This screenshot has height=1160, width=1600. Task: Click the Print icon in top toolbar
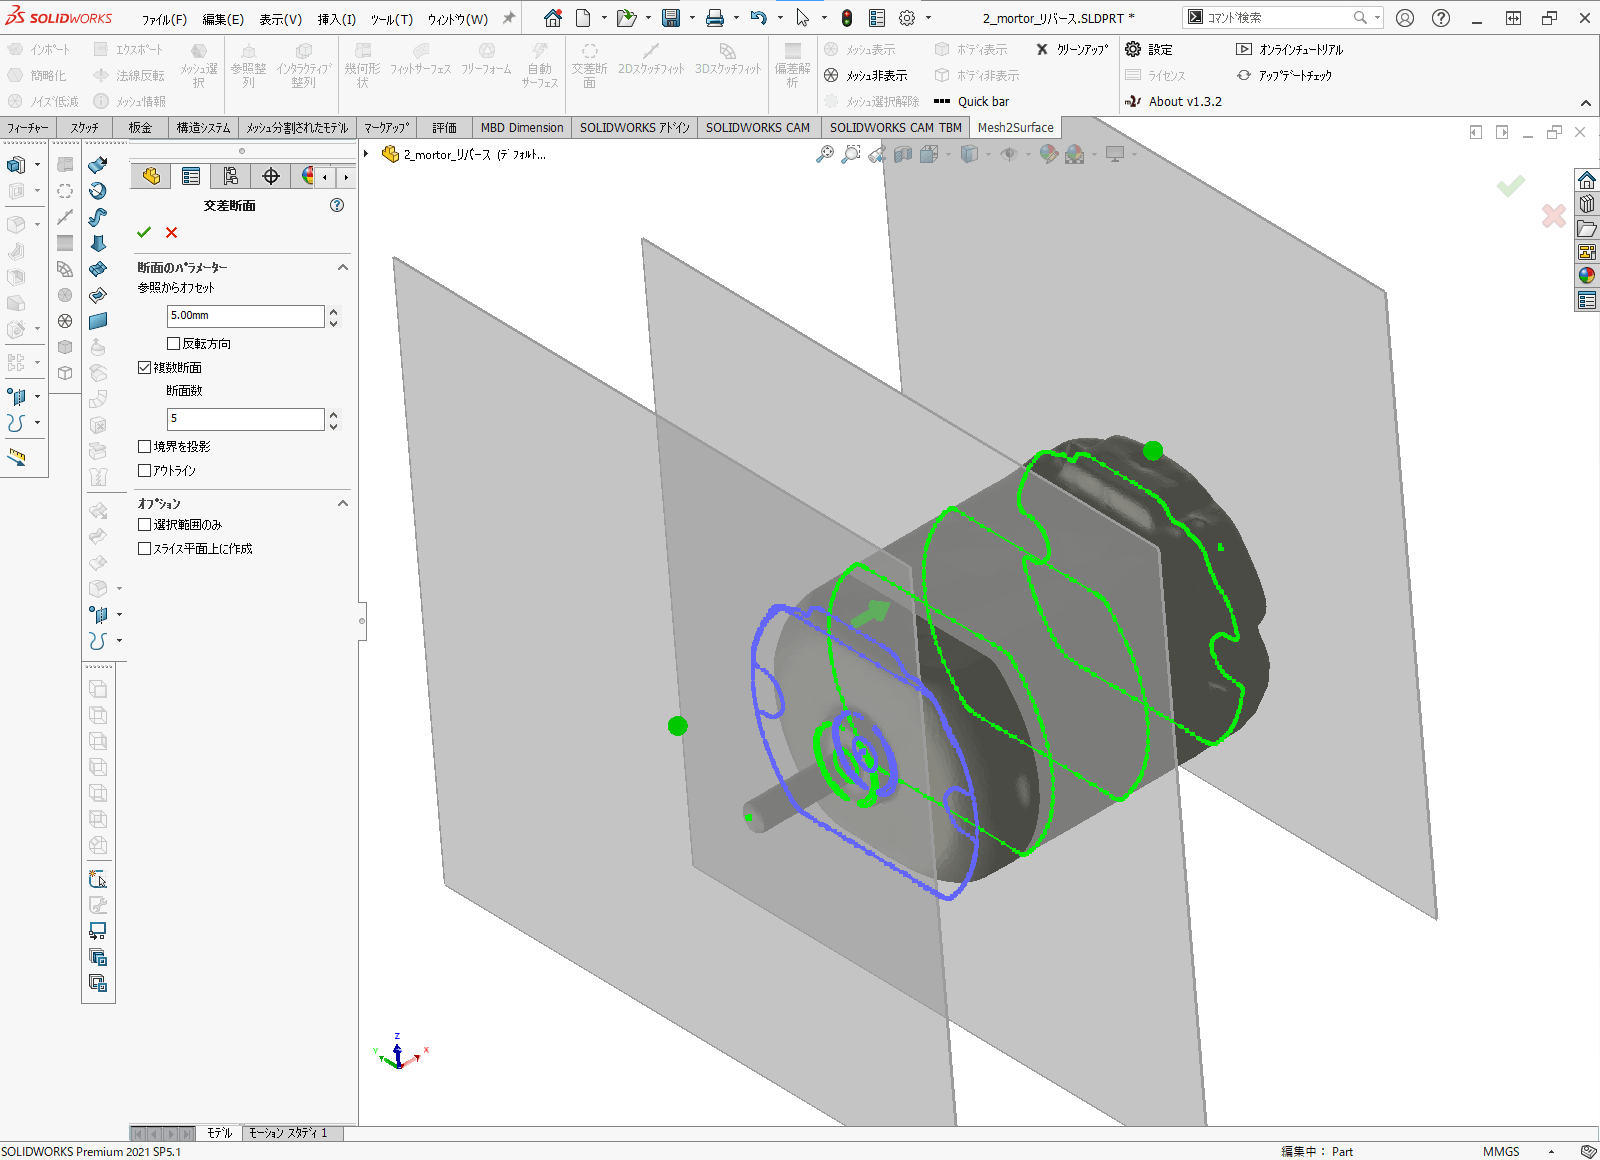tap(715, 18)
